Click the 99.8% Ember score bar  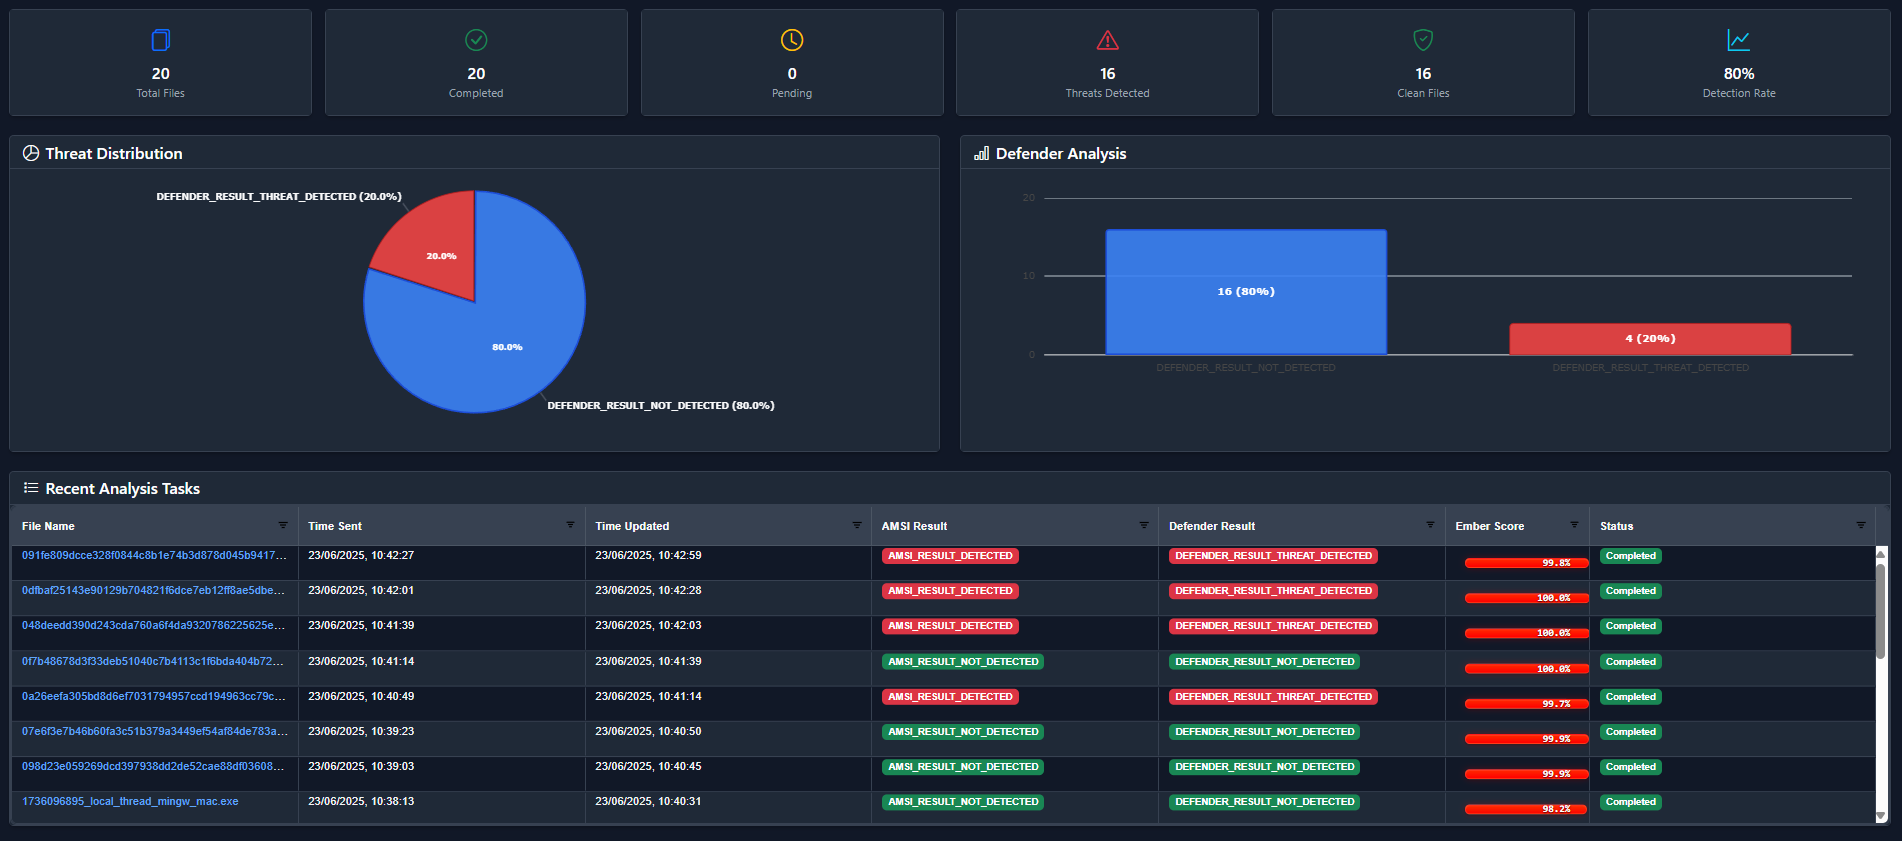click(x=1526, y=563)
